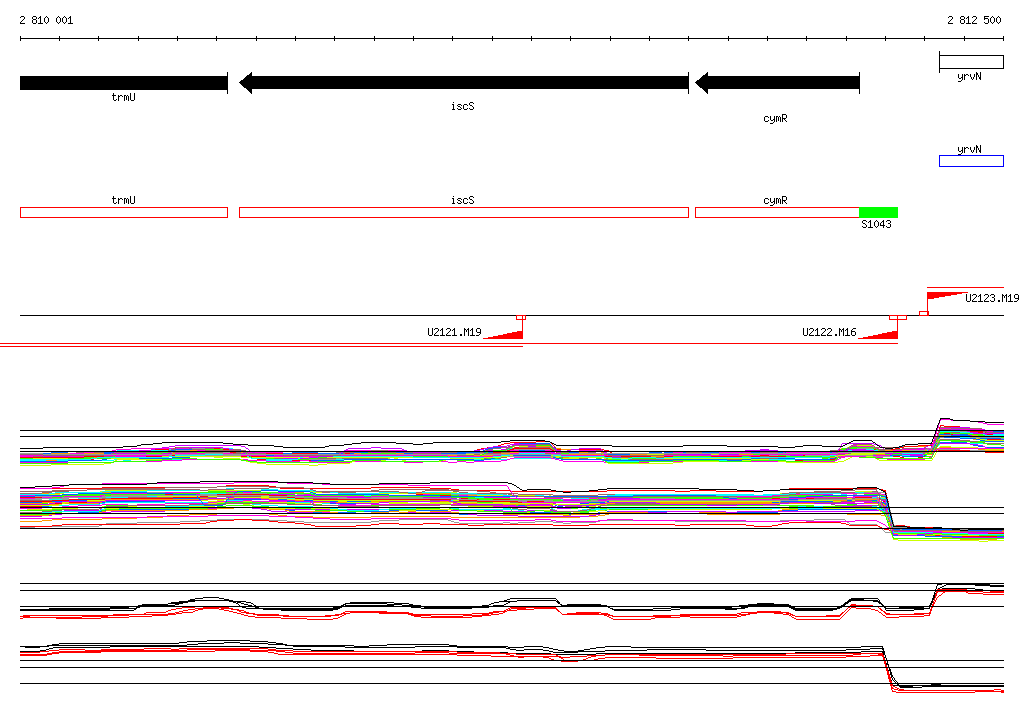Screen dimensions: 1024x714
Task: Click the trmU label under the black bar
Action: 123,97
